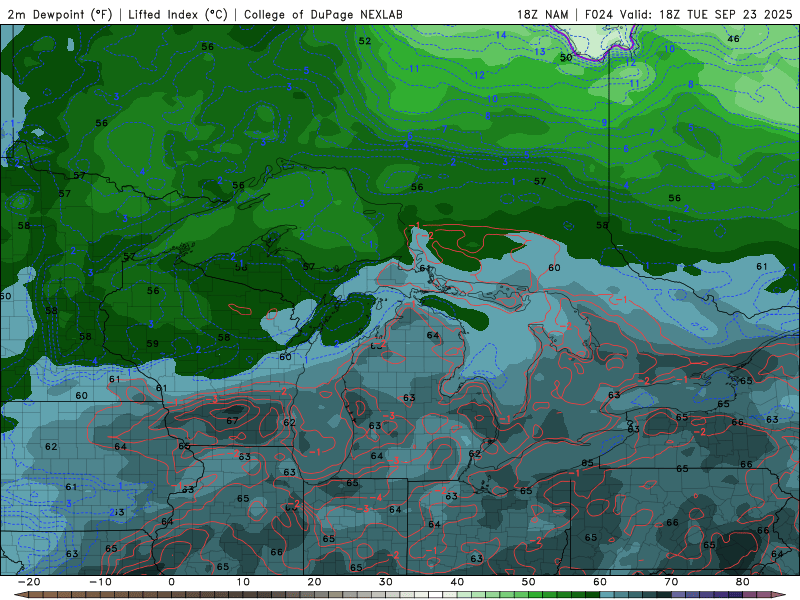Screen dimensions: 800x600
Task: Click the 67 dewpoint value on the map
Action: (x=232, y=420)
